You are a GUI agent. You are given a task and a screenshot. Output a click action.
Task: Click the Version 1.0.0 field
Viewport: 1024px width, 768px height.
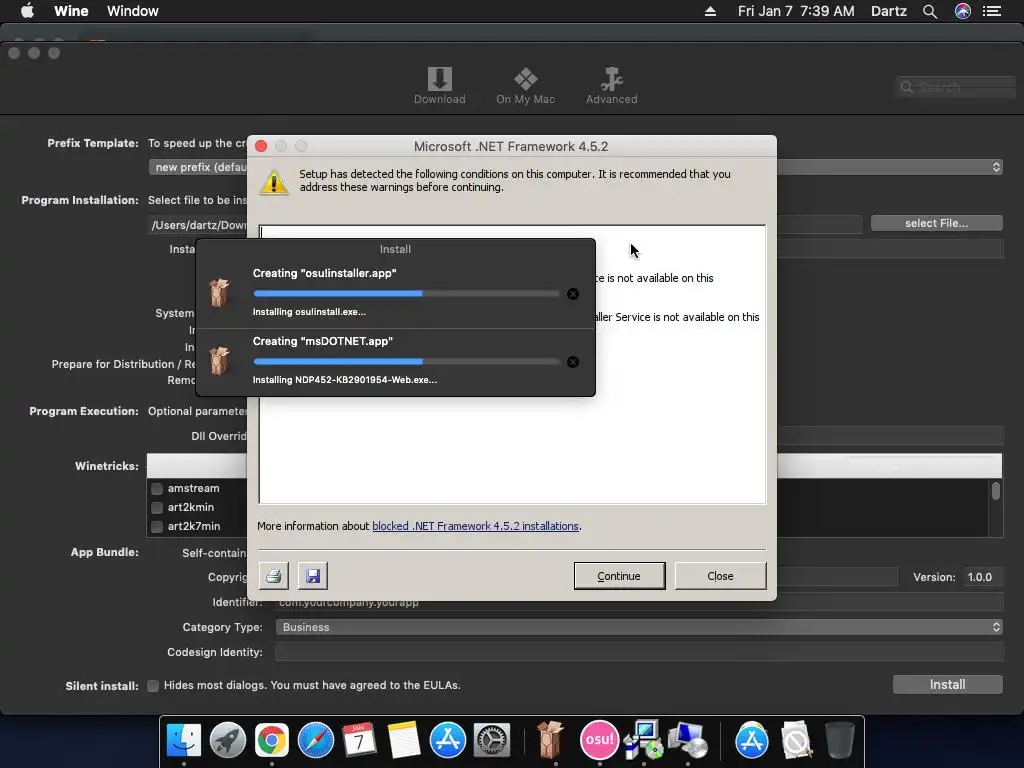[982, 577]
